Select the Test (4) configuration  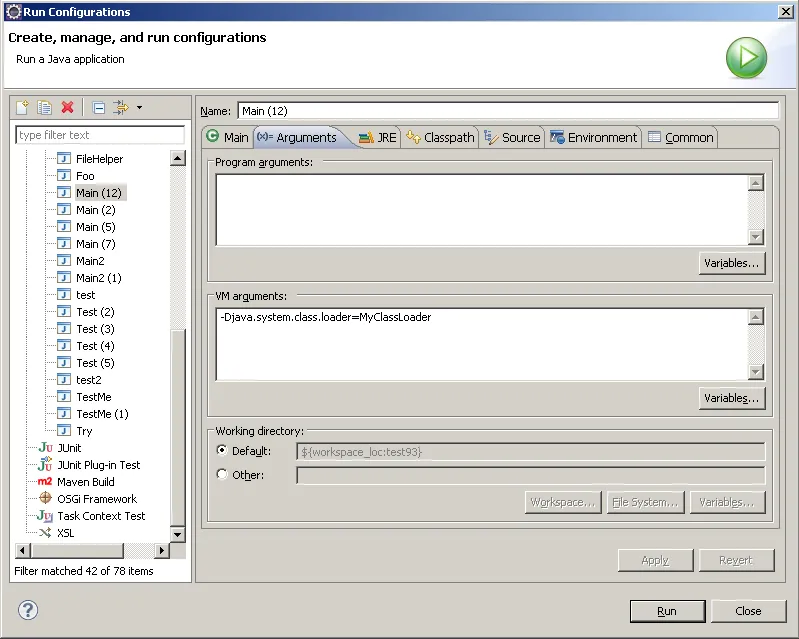[95, 346]
